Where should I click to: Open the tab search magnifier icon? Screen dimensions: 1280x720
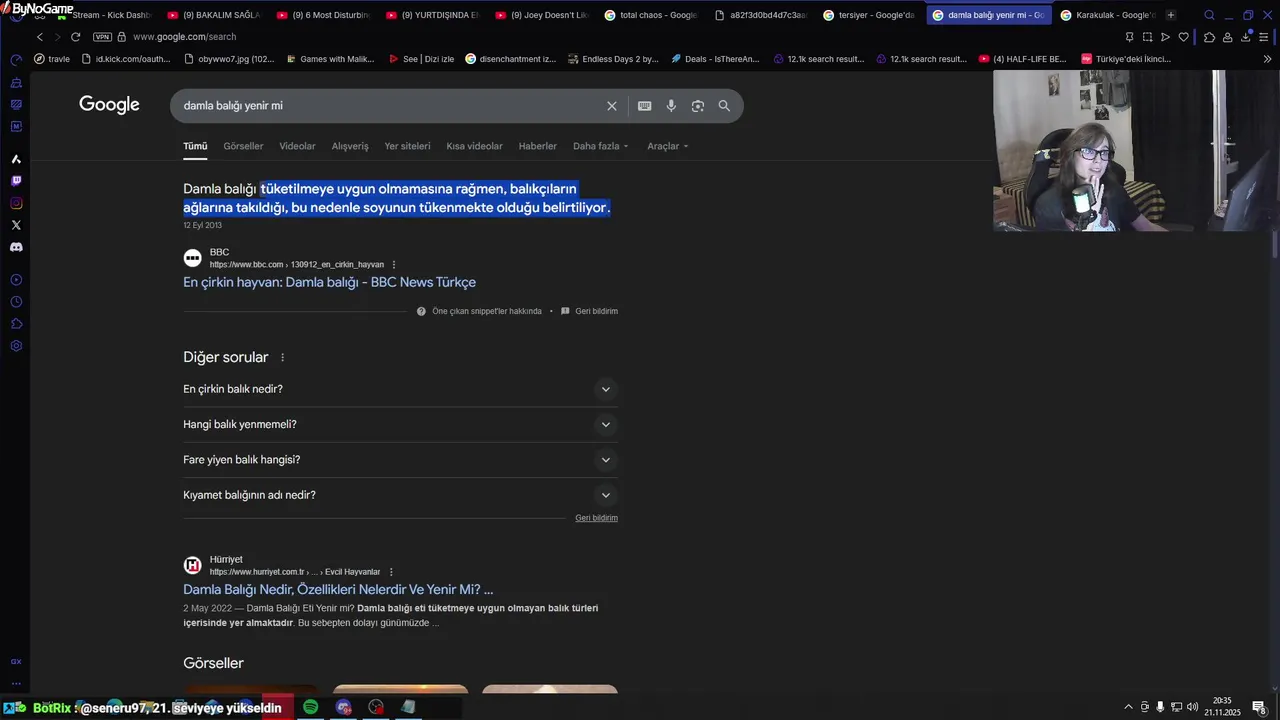pos(1209,15)
